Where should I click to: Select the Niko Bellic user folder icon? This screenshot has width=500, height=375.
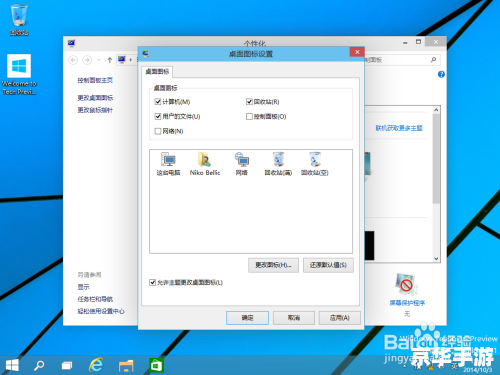205,163
